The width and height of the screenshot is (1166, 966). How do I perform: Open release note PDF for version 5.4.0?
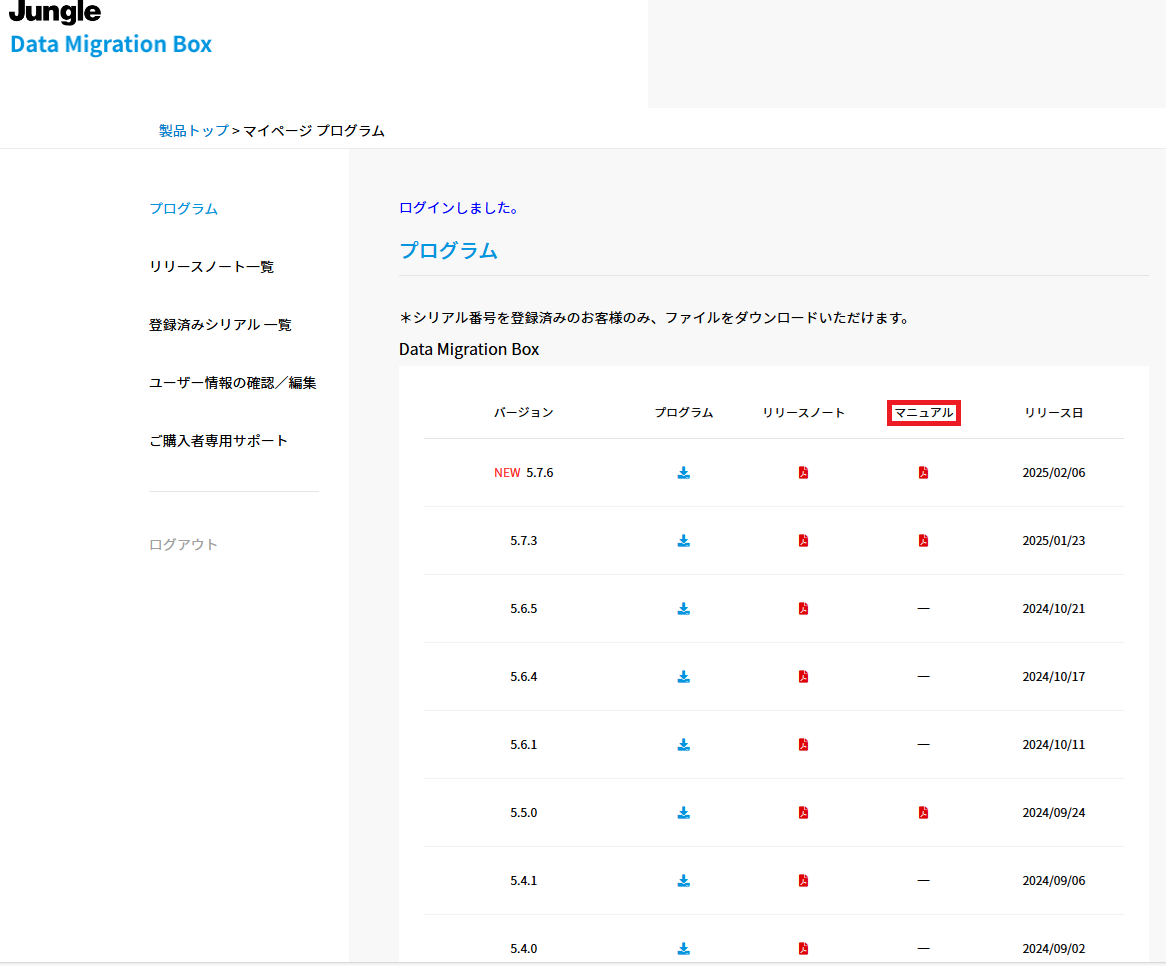tap(803, 949)
